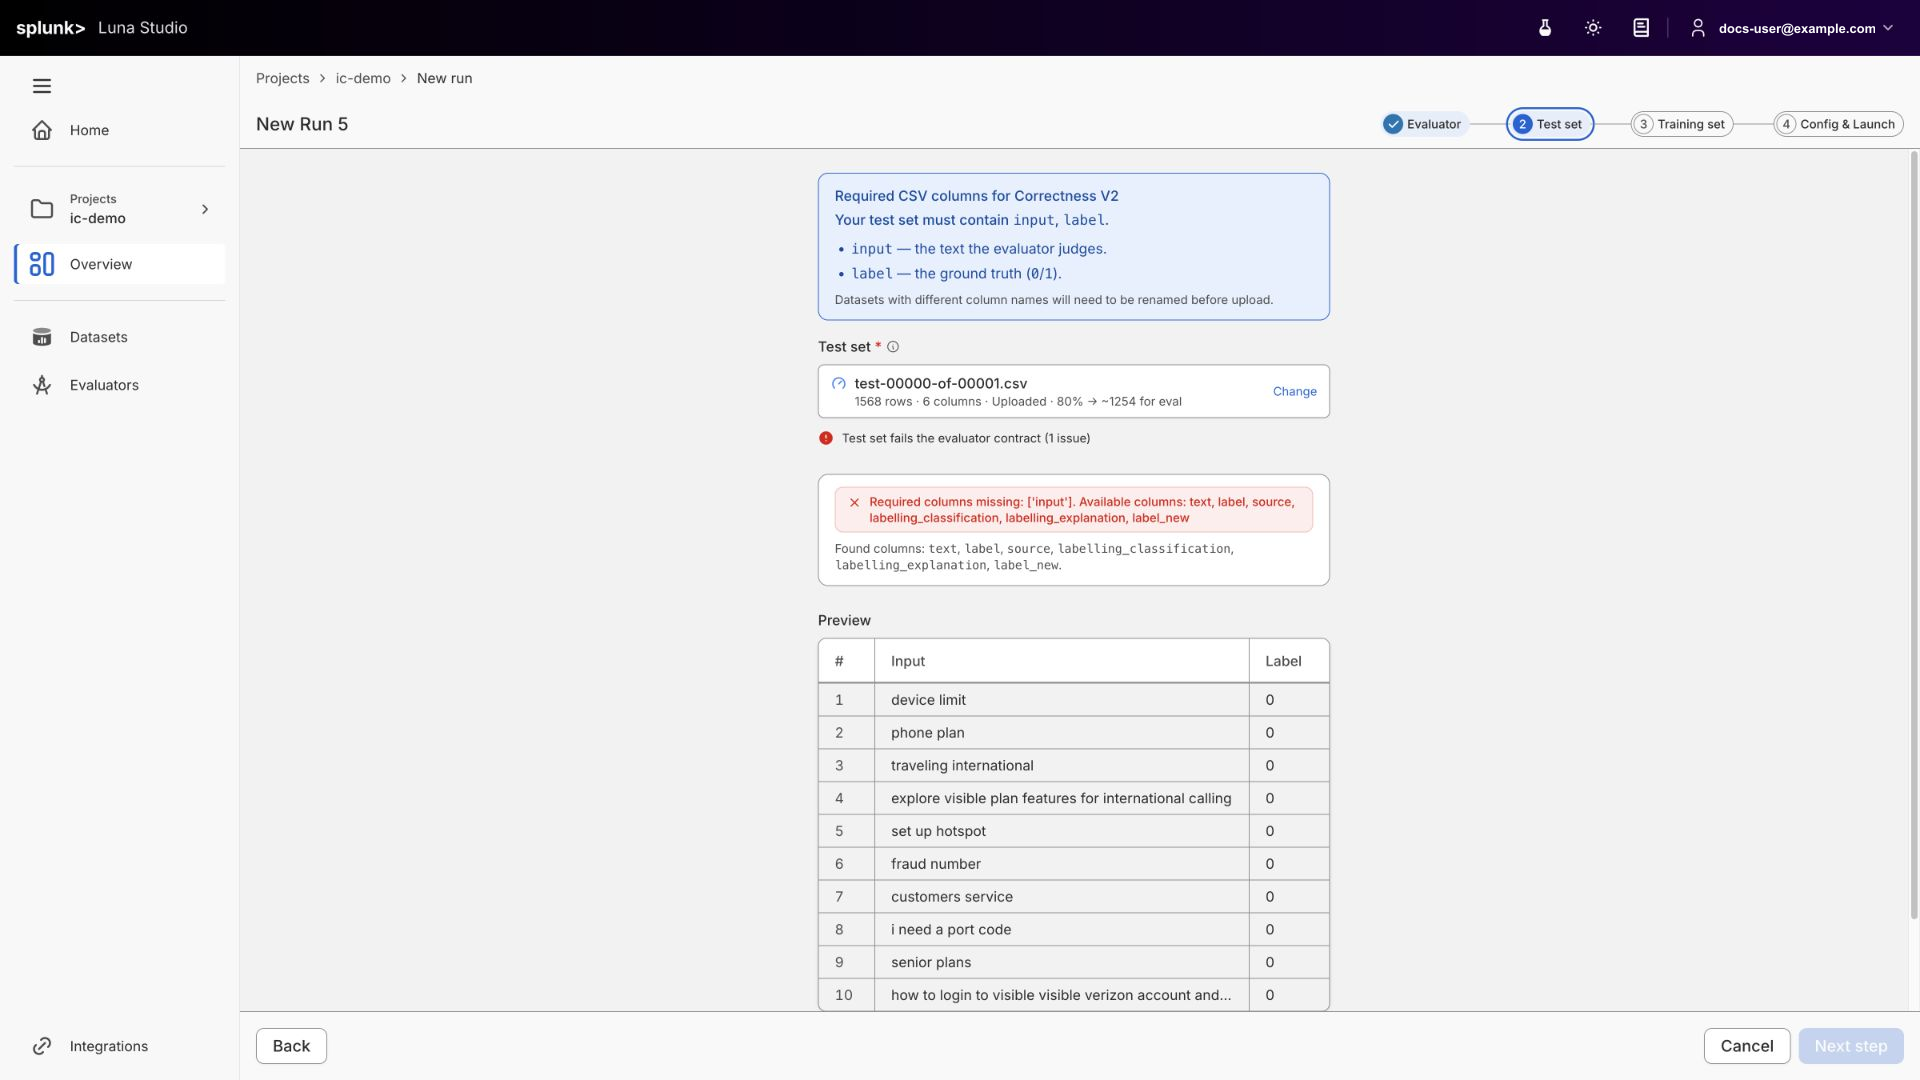Select the Overview sidebar item

point(120,264)
